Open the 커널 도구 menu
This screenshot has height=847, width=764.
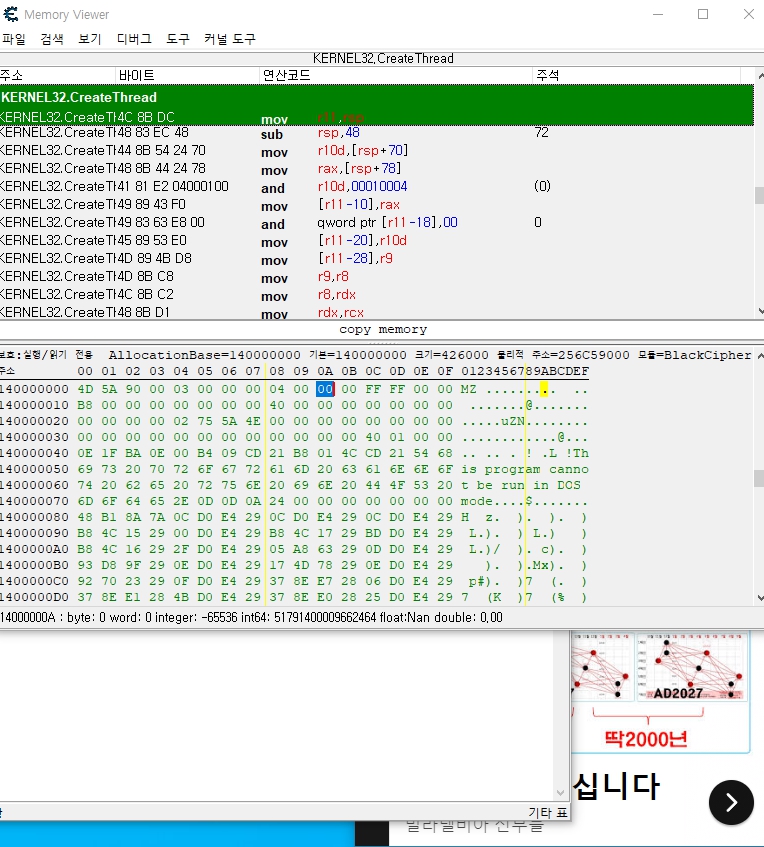tap(230, 39)
